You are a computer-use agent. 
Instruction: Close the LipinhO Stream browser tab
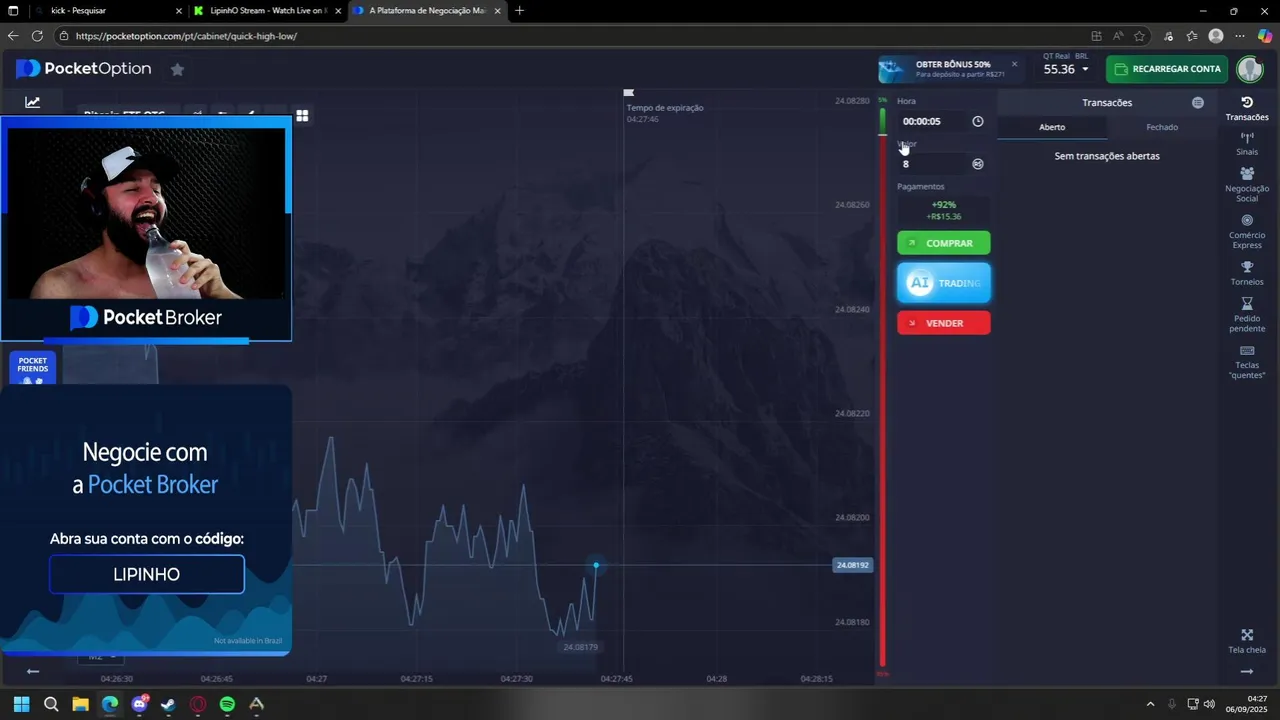pos(338,11)
